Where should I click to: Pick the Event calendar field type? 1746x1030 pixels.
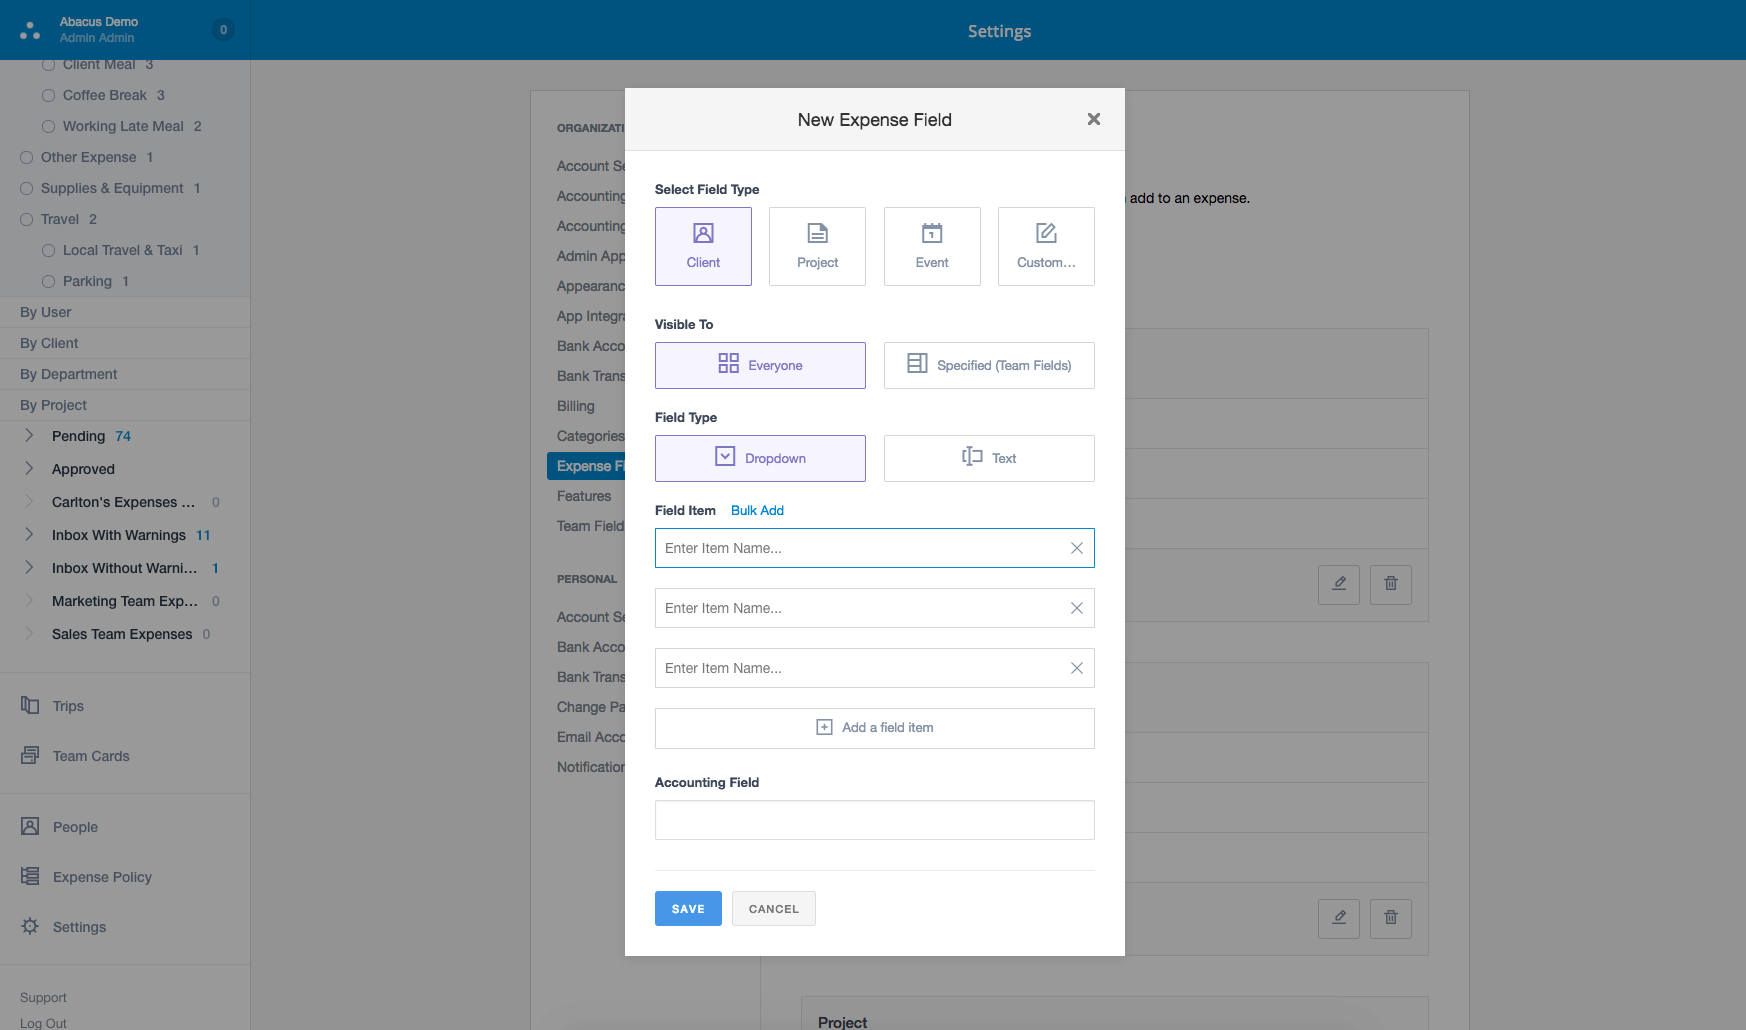931,234
